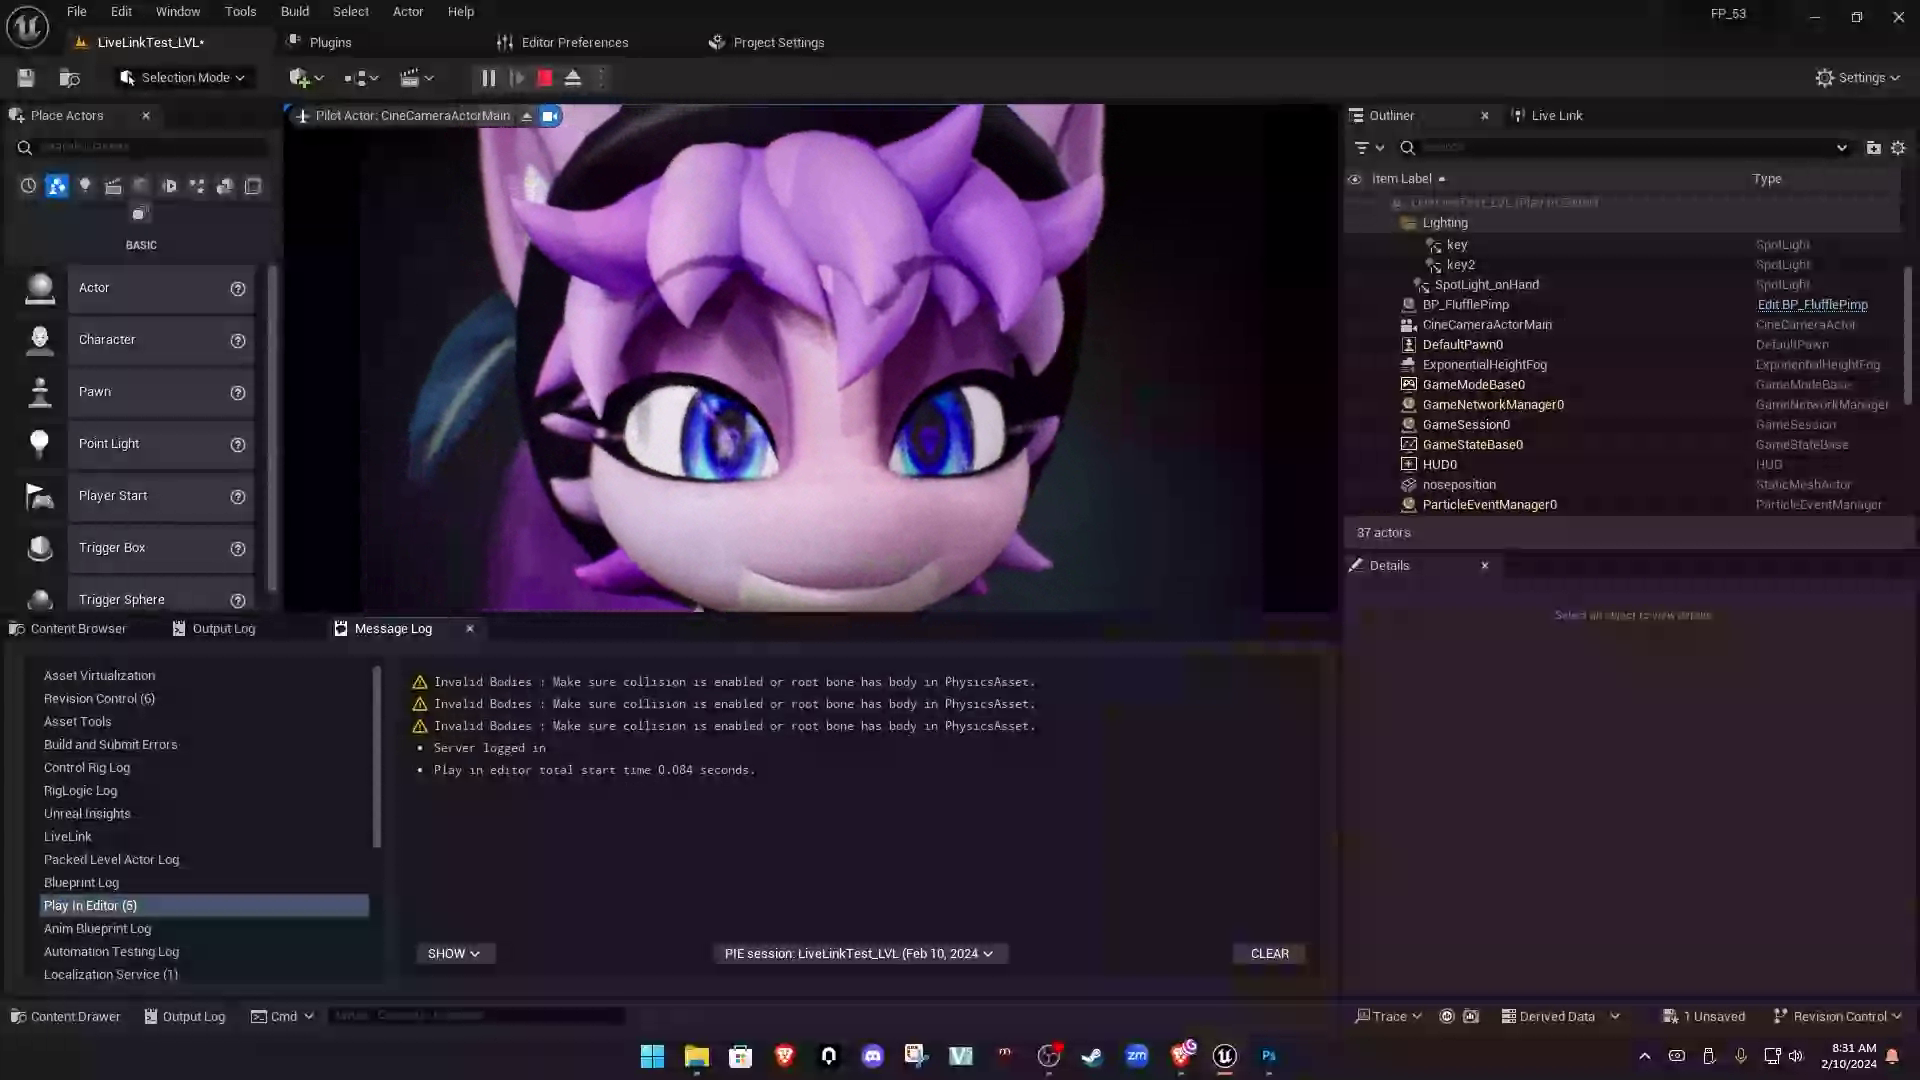
Task: Stop the play-in-editor session
Action: tap(543, 77)
